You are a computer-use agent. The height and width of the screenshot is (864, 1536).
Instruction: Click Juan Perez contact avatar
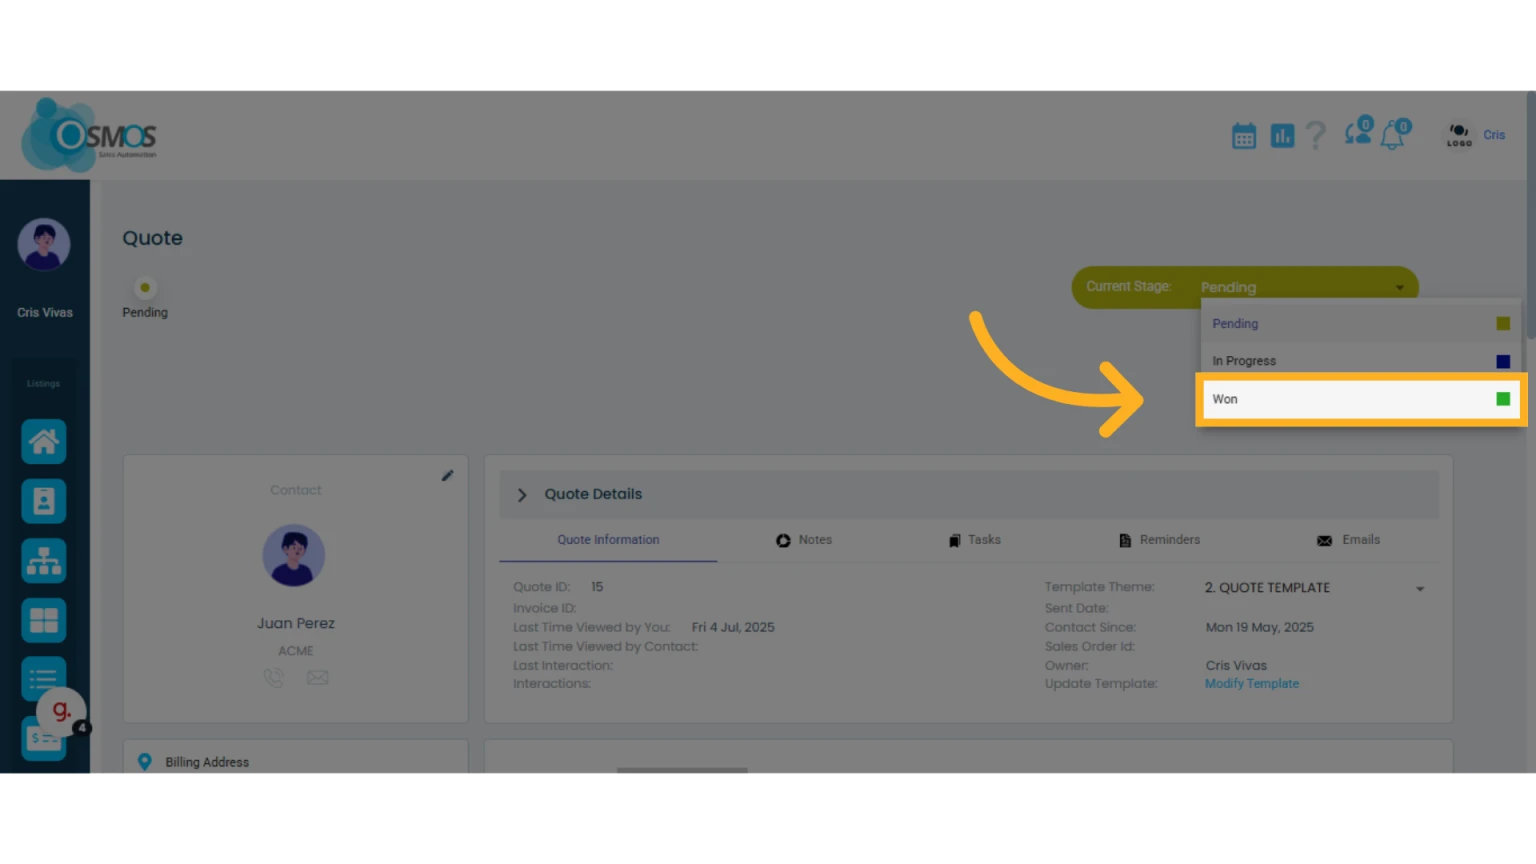(294, 555)
